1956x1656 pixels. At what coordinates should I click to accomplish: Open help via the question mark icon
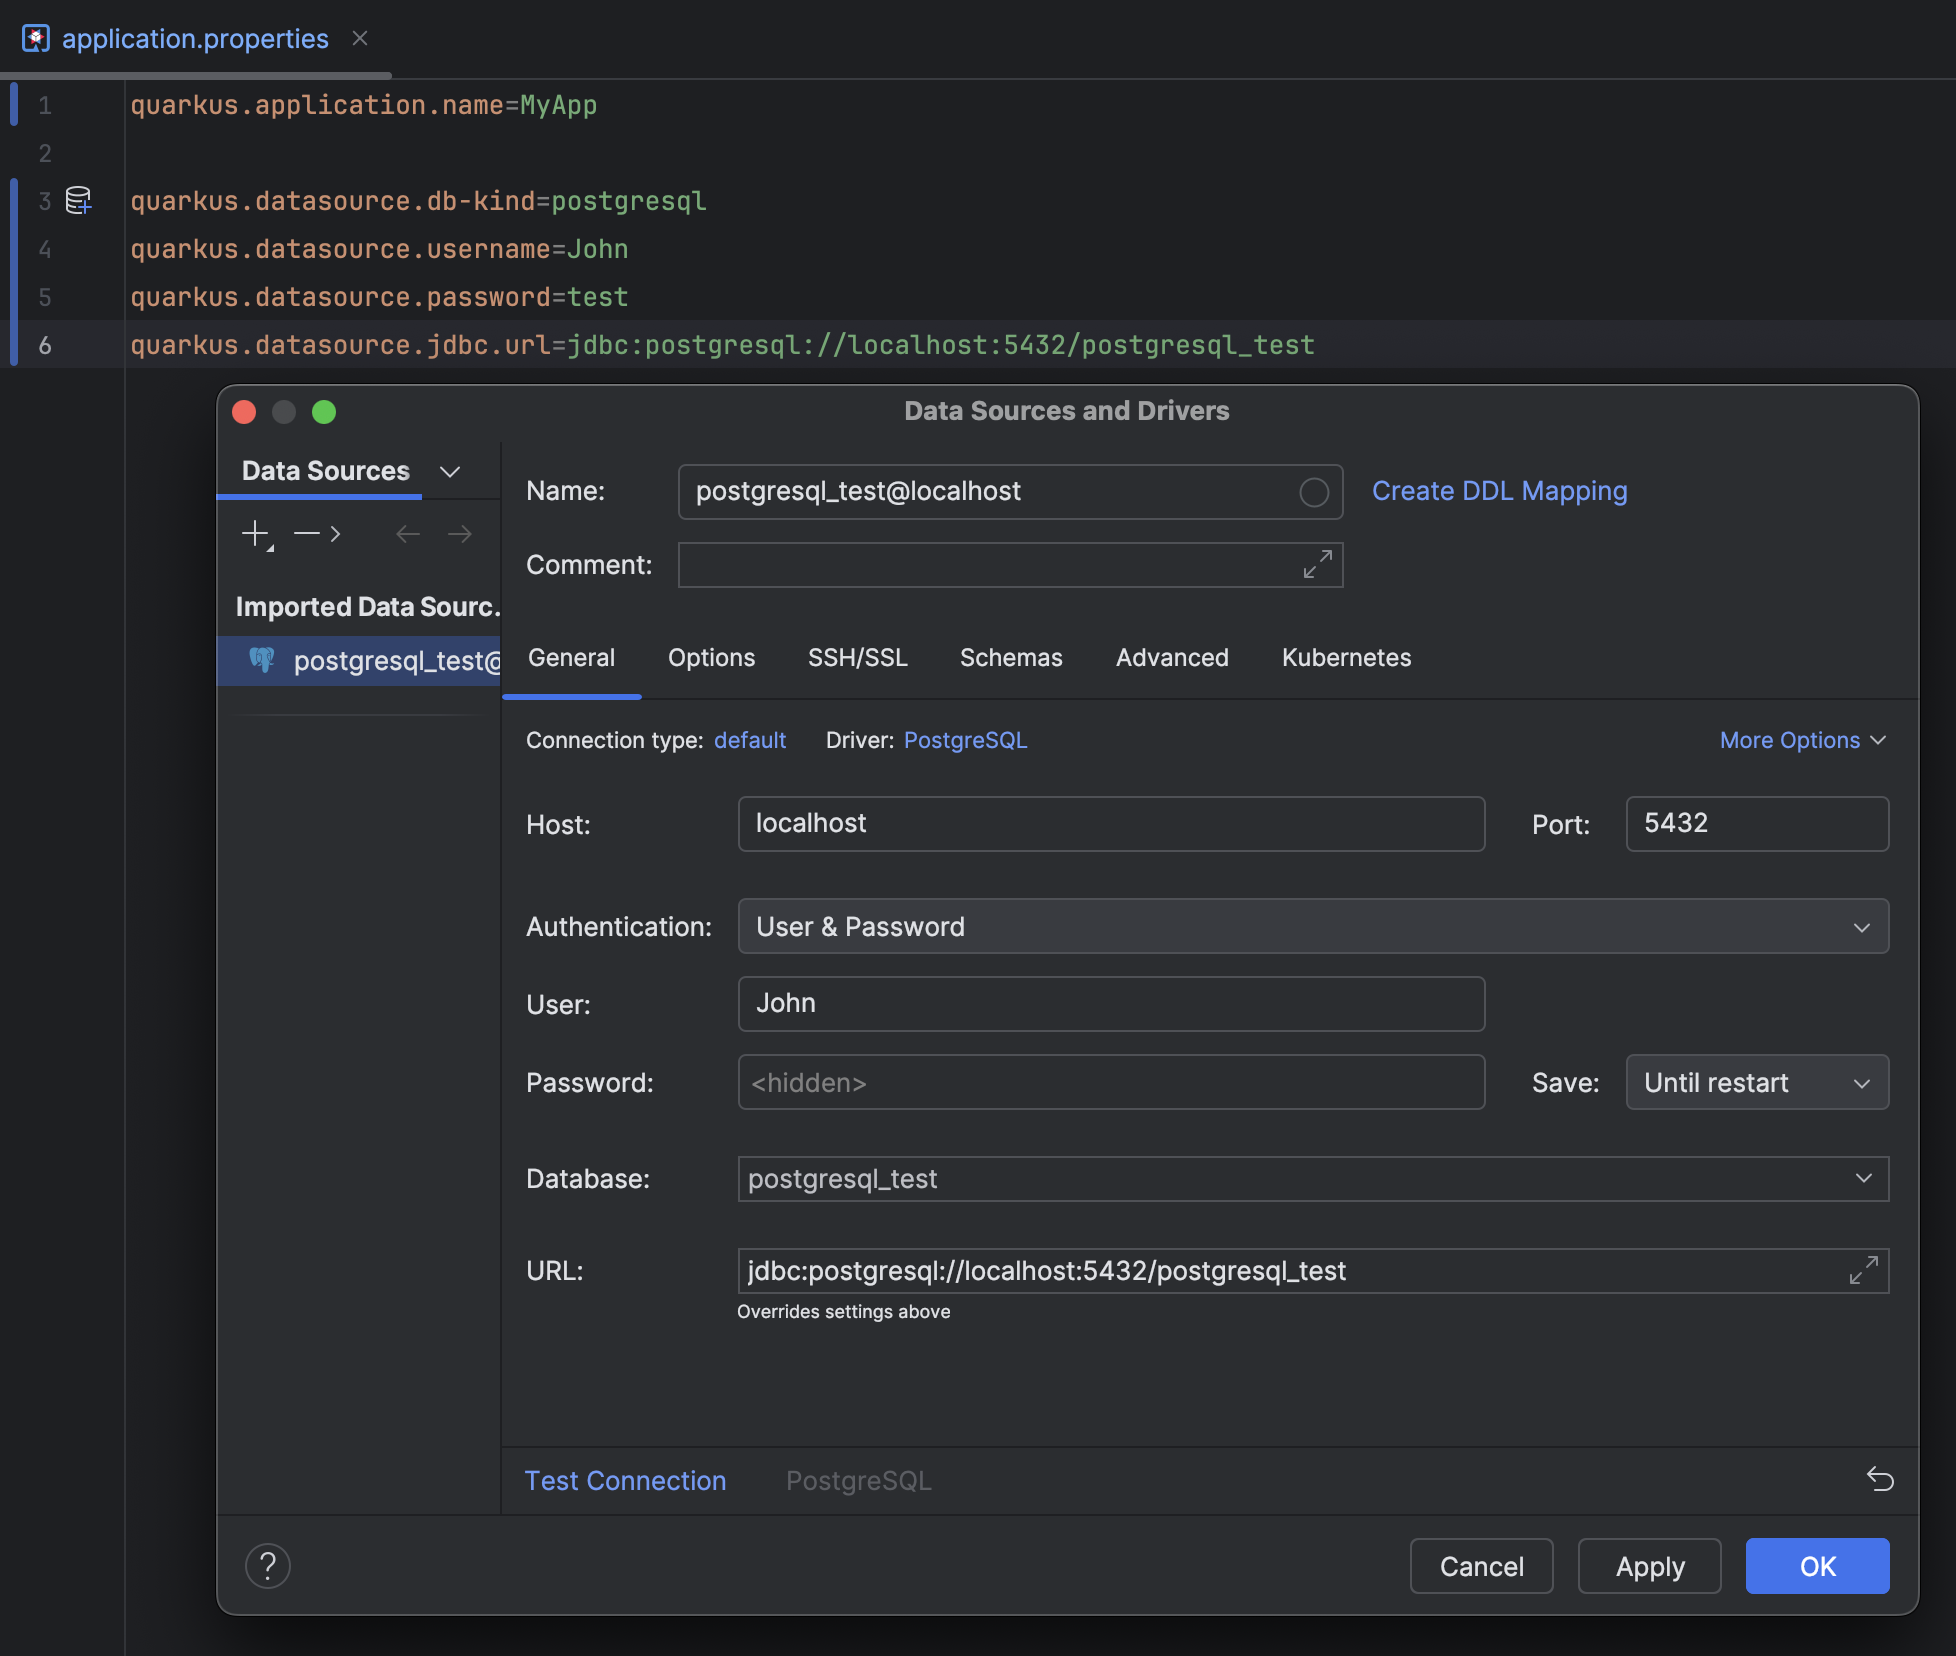coord(267,1566)
